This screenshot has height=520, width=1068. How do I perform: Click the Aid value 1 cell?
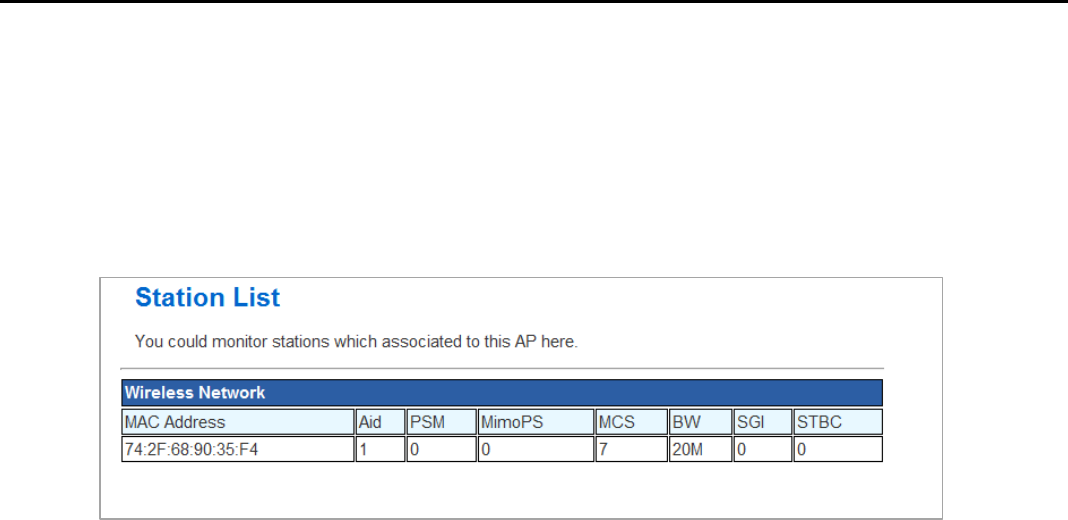(x=379, y=450)
